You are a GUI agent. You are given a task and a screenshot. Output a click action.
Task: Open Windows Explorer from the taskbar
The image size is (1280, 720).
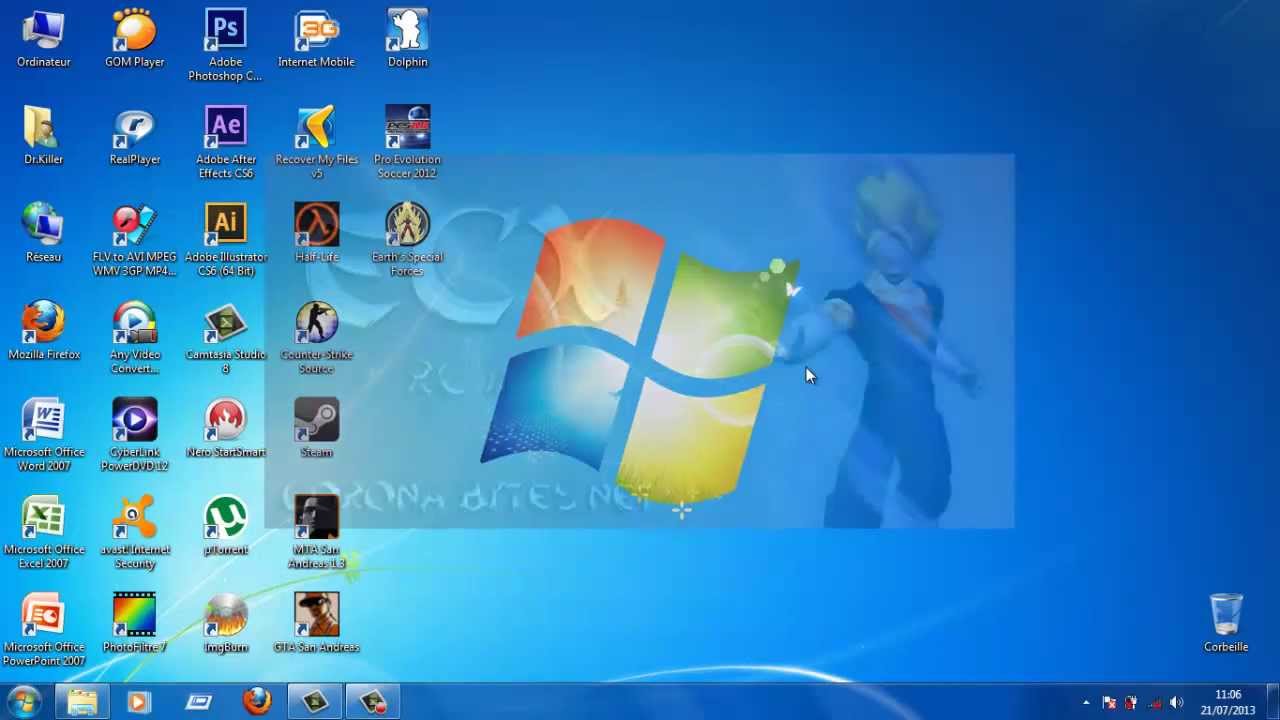tap(82, 702)
